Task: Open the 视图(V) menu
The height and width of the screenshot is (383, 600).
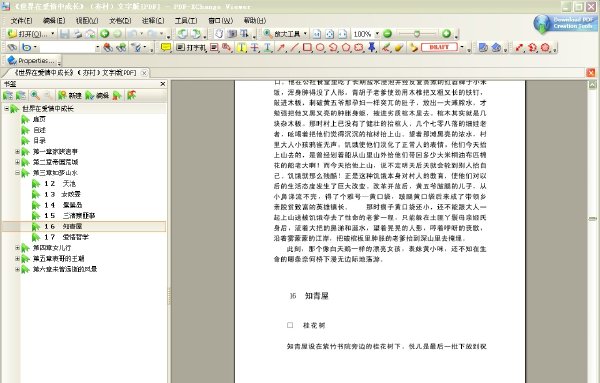Action: coord(87,21)
